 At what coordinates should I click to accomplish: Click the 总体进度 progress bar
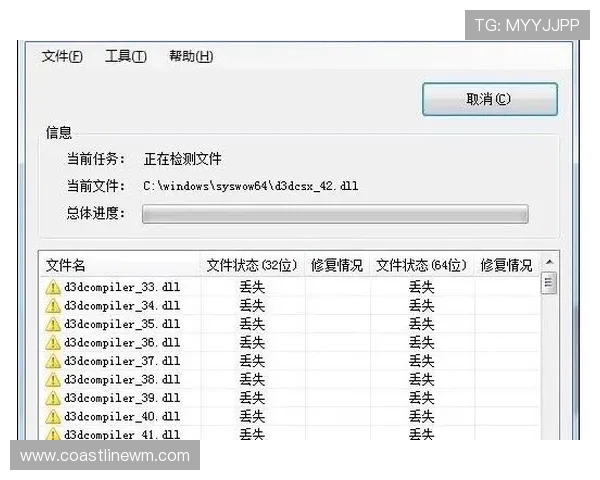[x=334, y=214]
